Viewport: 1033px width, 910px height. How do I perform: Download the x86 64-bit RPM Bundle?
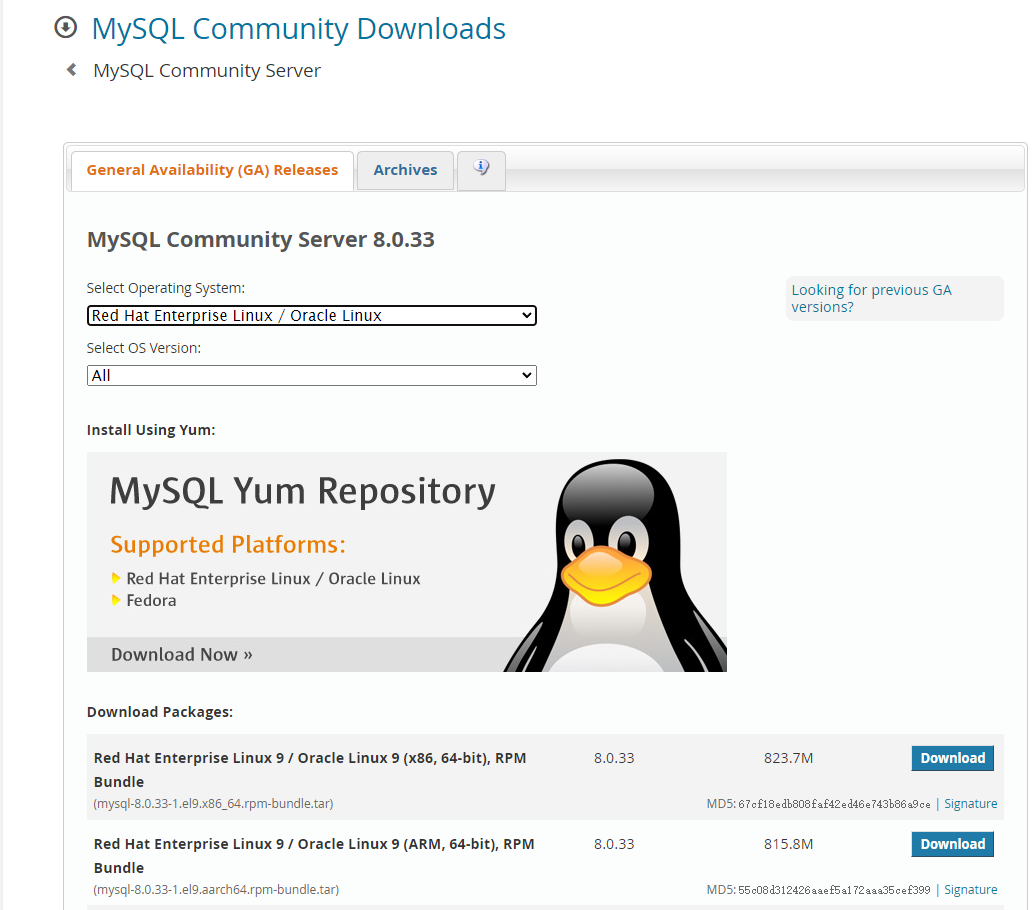pos(953,758)
